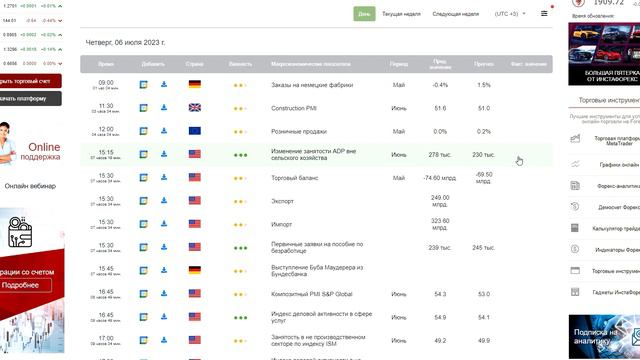Click Розничные продажи indicator name

[x=299, y=131]
